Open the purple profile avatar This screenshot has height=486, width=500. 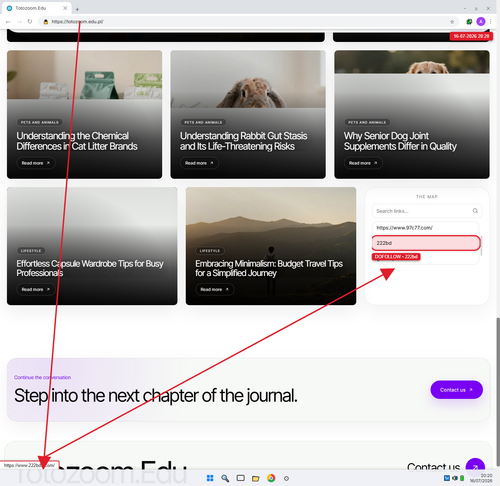pyautogui.click(x=481, y=22)
